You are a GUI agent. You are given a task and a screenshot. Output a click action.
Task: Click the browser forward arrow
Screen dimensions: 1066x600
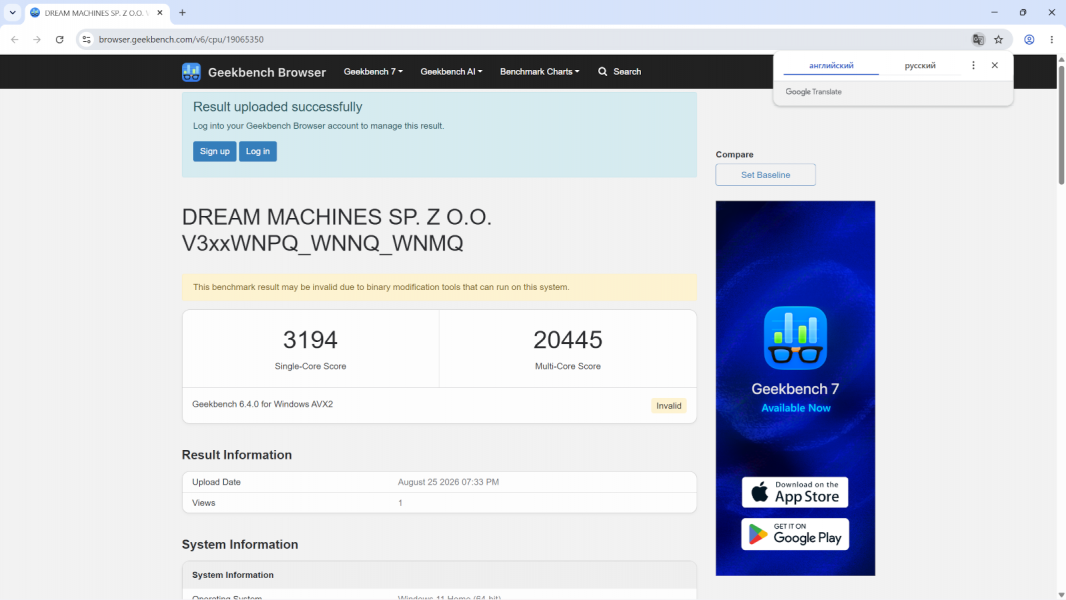coord(37,39)
